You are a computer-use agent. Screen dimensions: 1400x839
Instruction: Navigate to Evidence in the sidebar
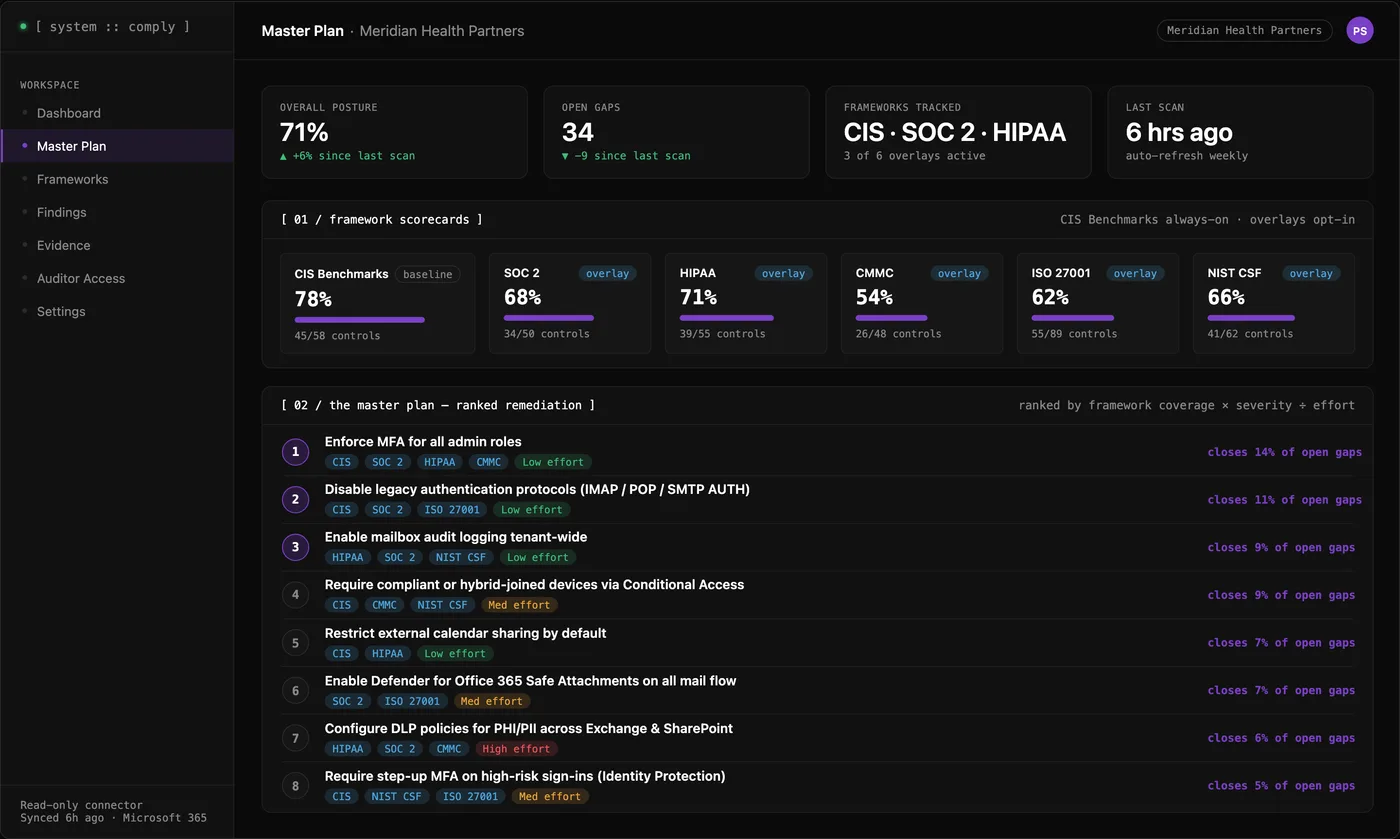tap(117, 245)
